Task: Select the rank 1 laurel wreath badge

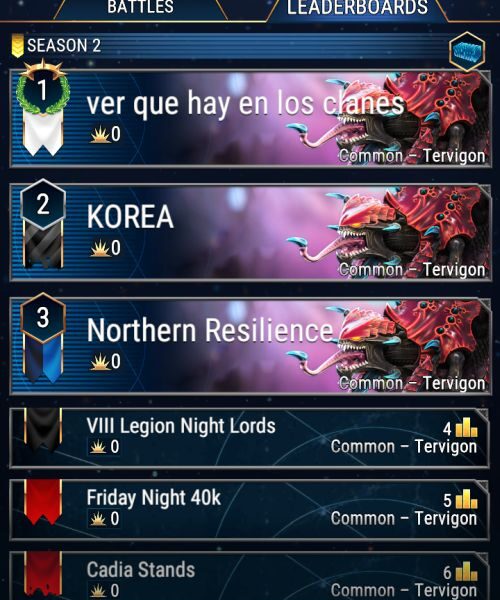Action: point(43,88)
